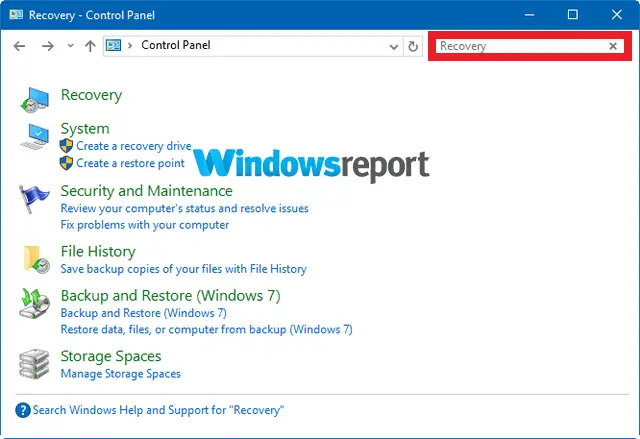Click the shield icon beside Create a recovery drive
Viewport: 640px width, 439px height.
click(x=66, y=146)
